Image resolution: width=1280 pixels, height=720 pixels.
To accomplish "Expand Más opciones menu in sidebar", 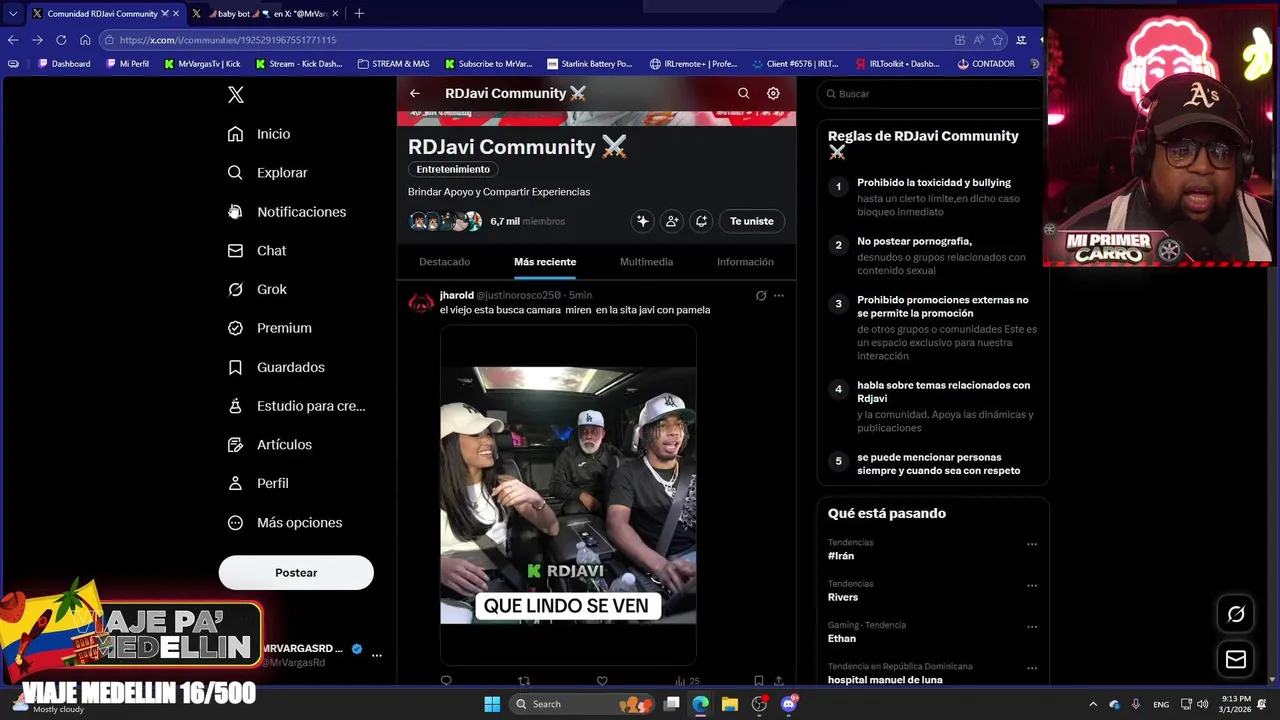I will click(x=284, y=523).
